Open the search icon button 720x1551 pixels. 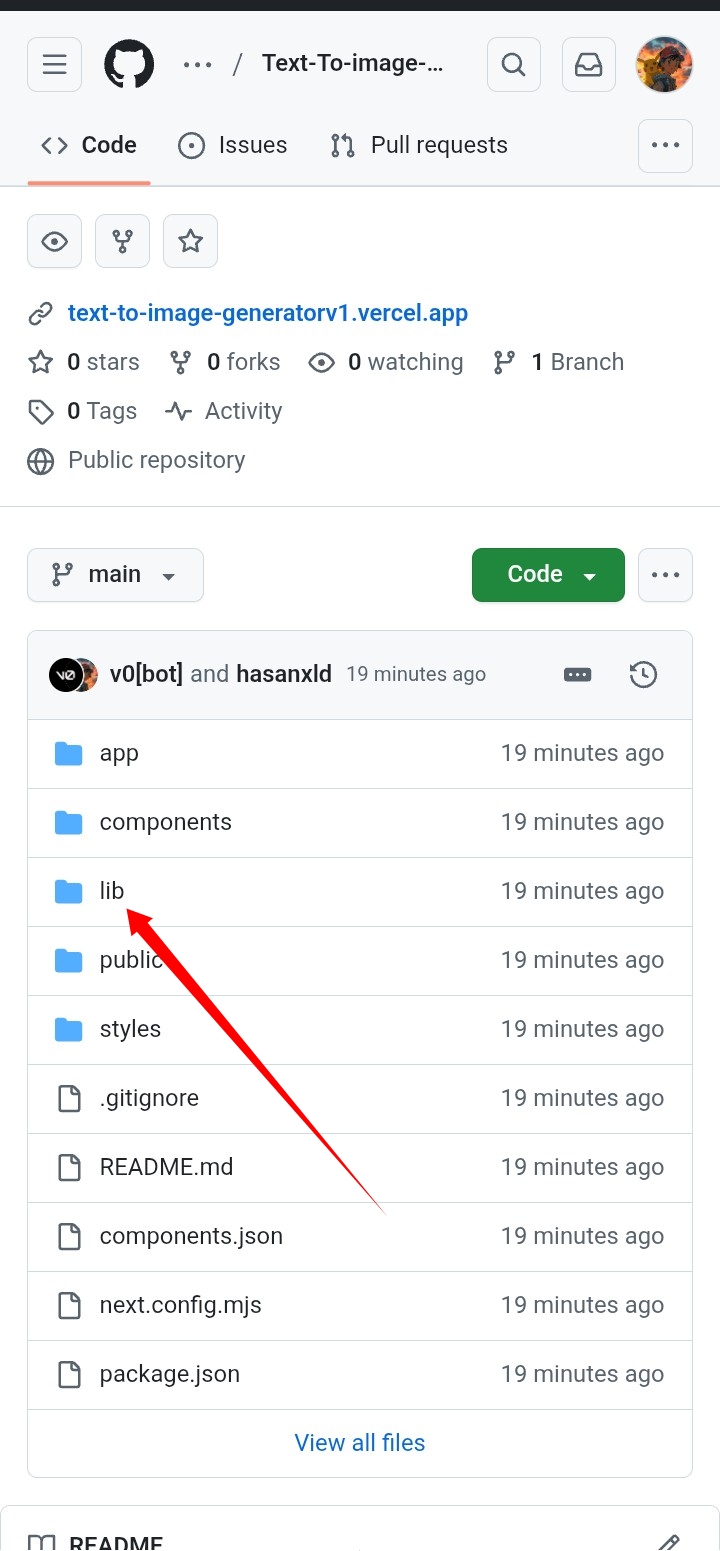pos(513,65)
